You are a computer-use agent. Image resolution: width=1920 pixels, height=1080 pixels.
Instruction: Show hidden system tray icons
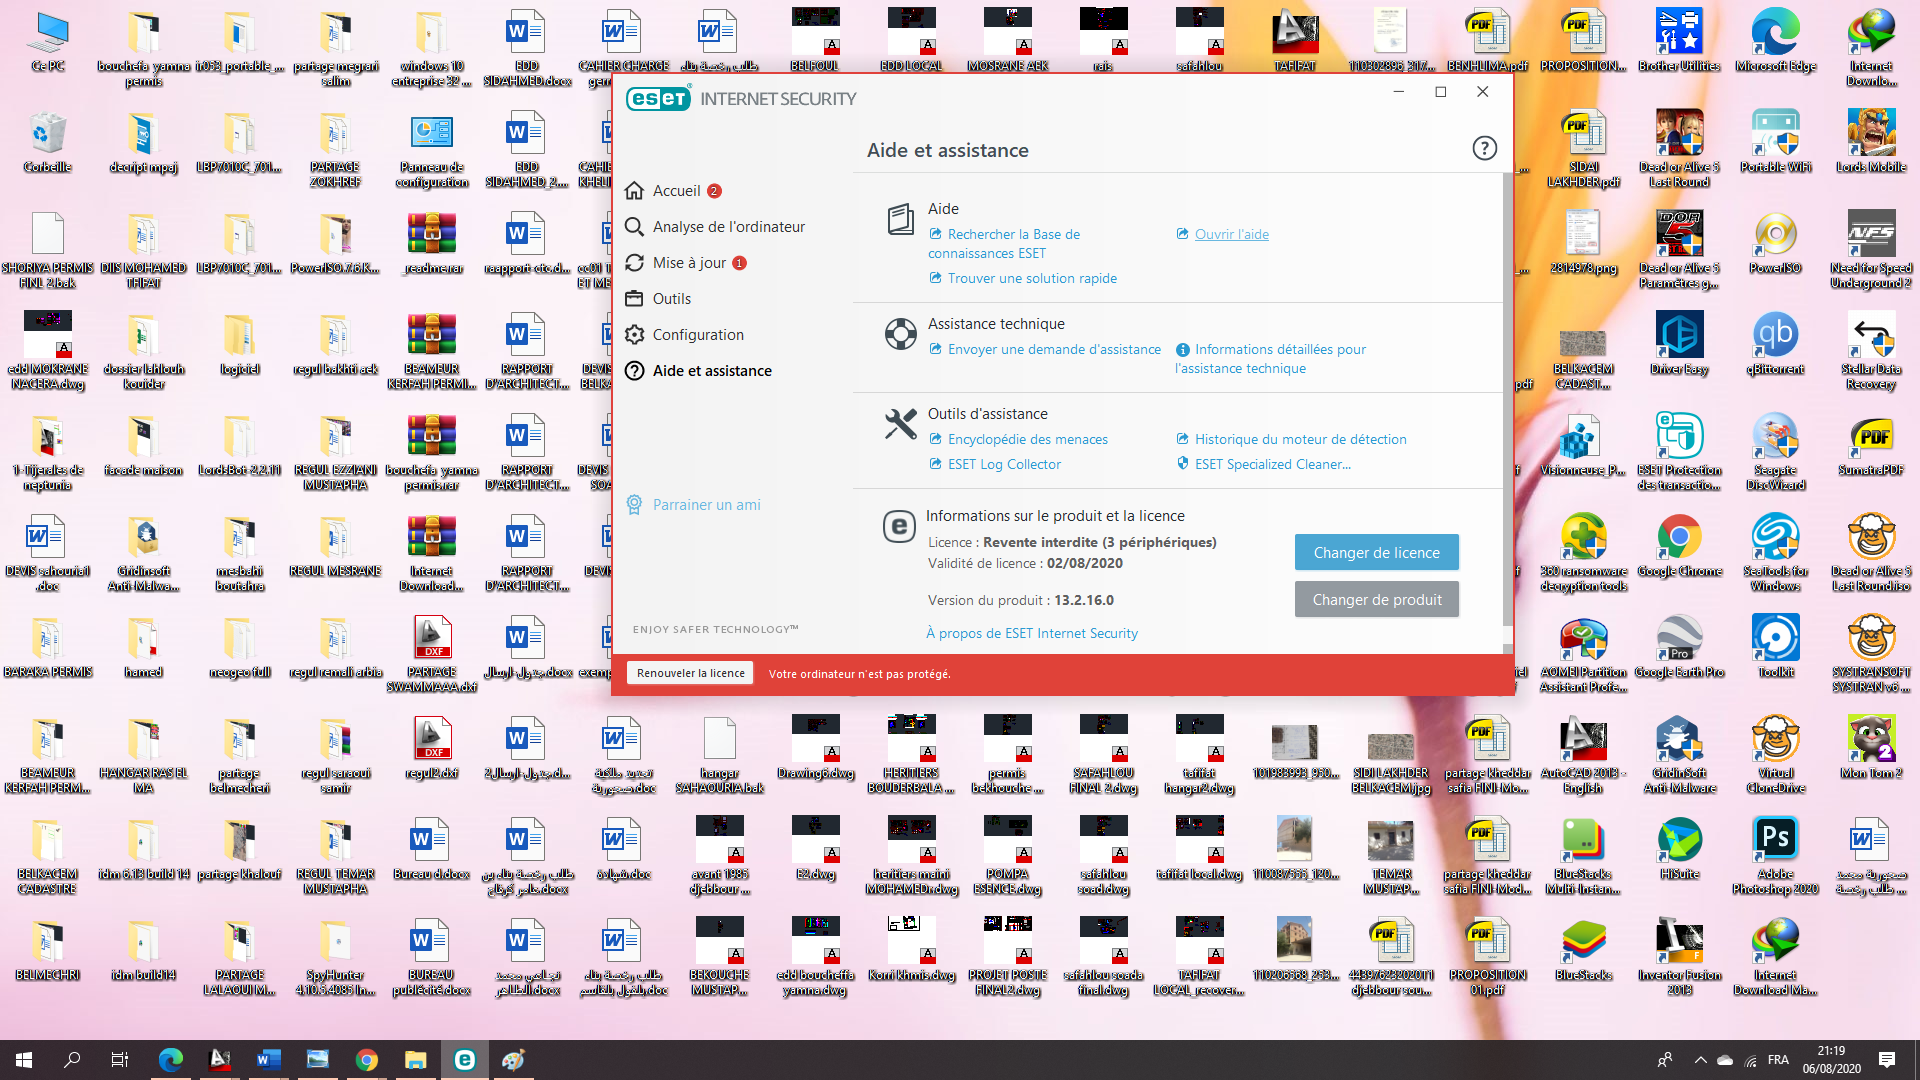coord(1700,1060)
